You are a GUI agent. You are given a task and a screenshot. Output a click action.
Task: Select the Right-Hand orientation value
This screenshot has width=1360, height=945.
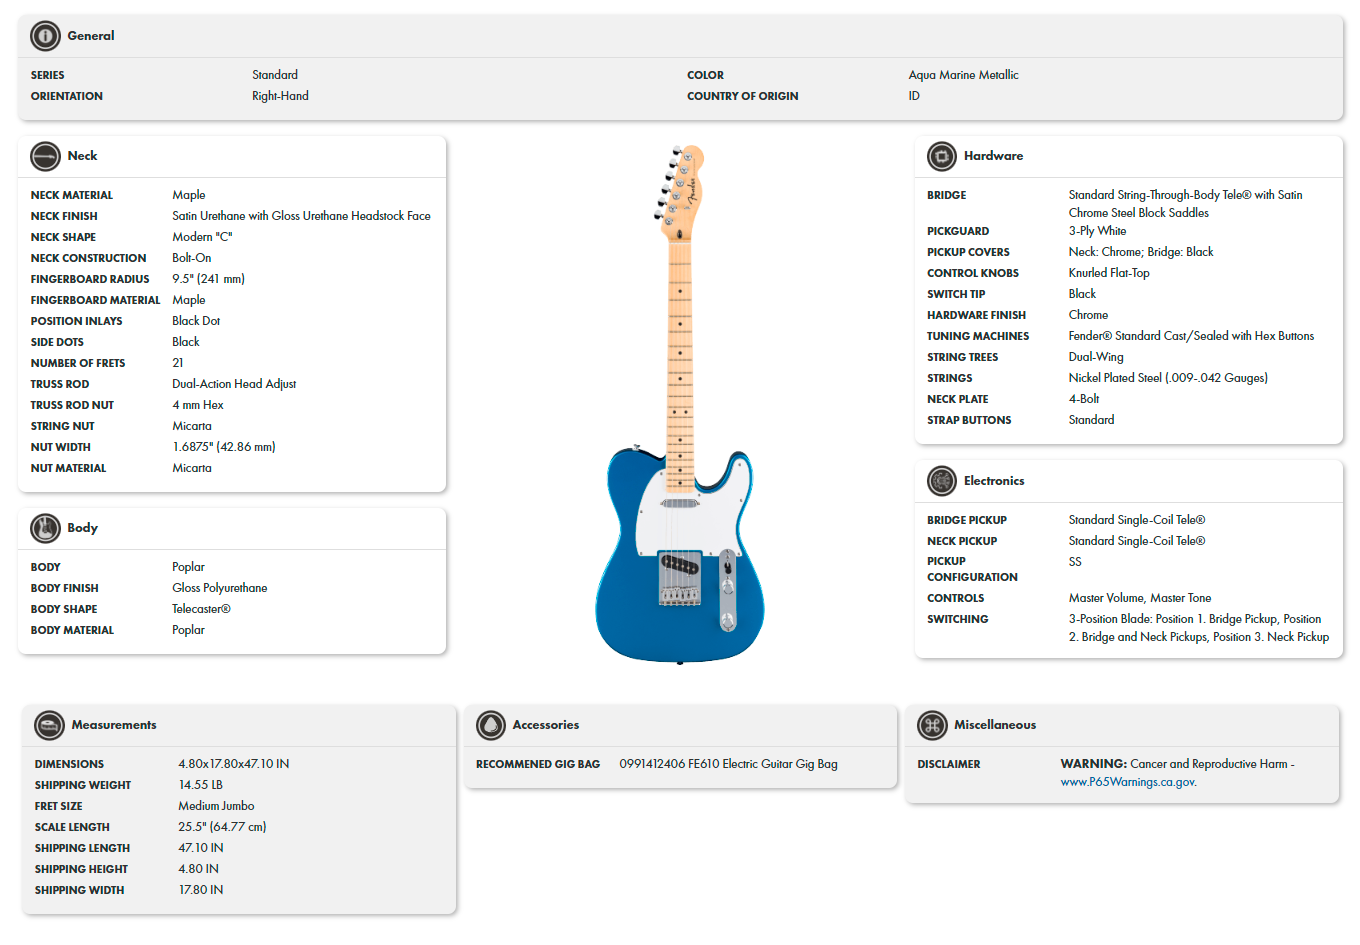[x=281, y=95]
